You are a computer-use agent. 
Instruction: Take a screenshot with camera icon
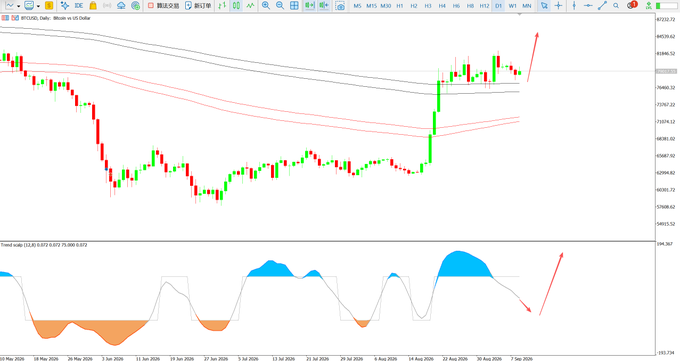340,6
